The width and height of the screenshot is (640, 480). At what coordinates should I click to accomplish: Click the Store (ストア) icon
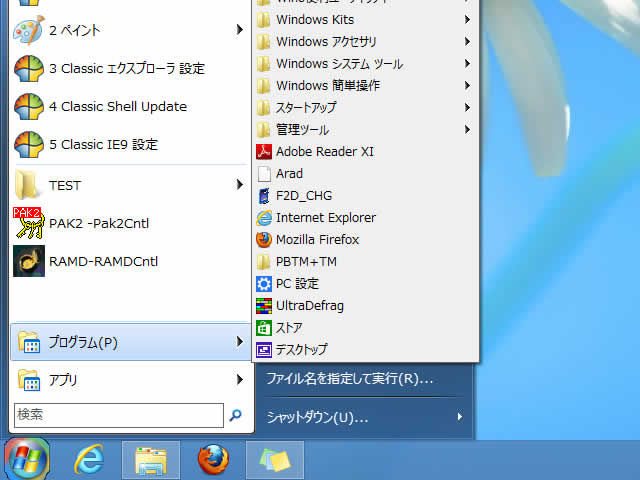pos(264,328)
